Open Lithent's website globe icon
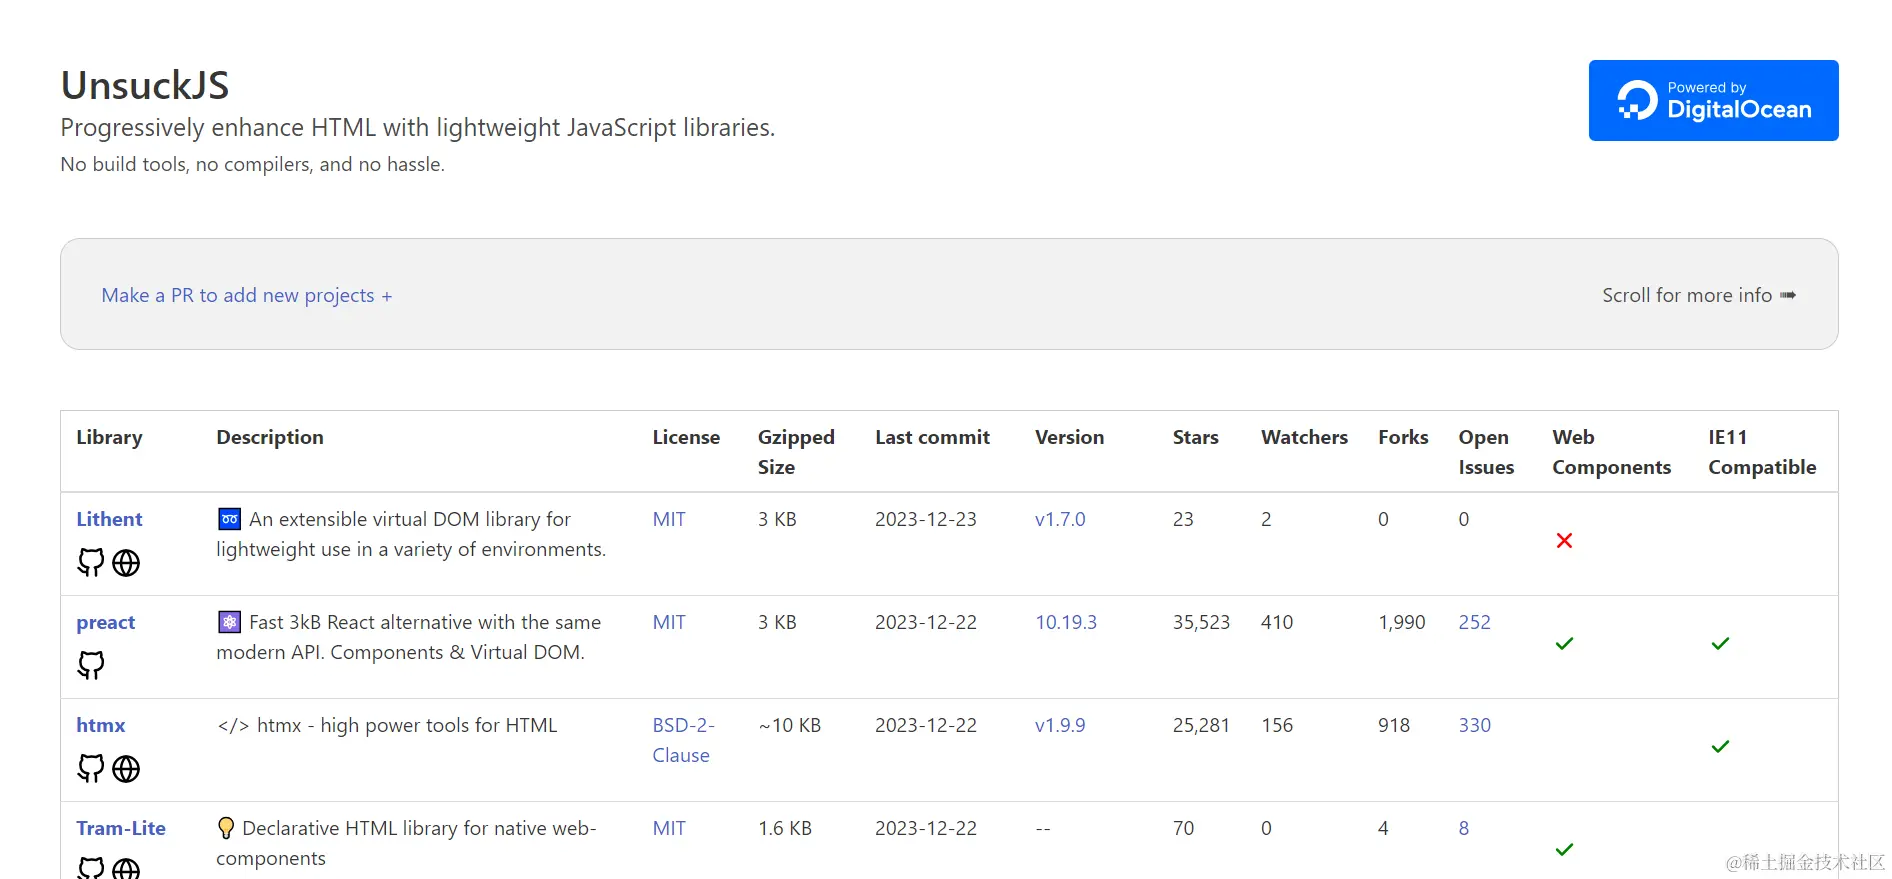Viewport: 1892px width, 879px height. pyautogui.click(x=126, y=563)
